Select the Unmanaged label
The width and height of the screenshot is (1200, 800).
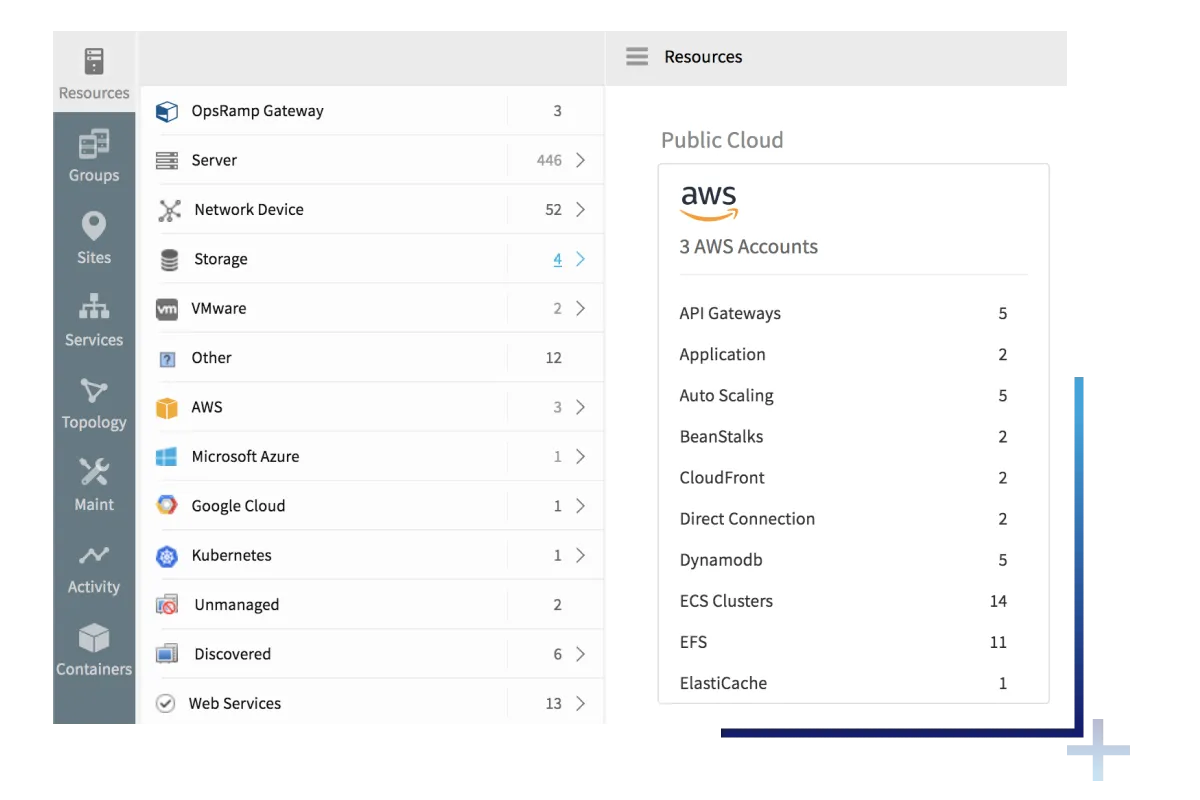[x=236, y=605]
